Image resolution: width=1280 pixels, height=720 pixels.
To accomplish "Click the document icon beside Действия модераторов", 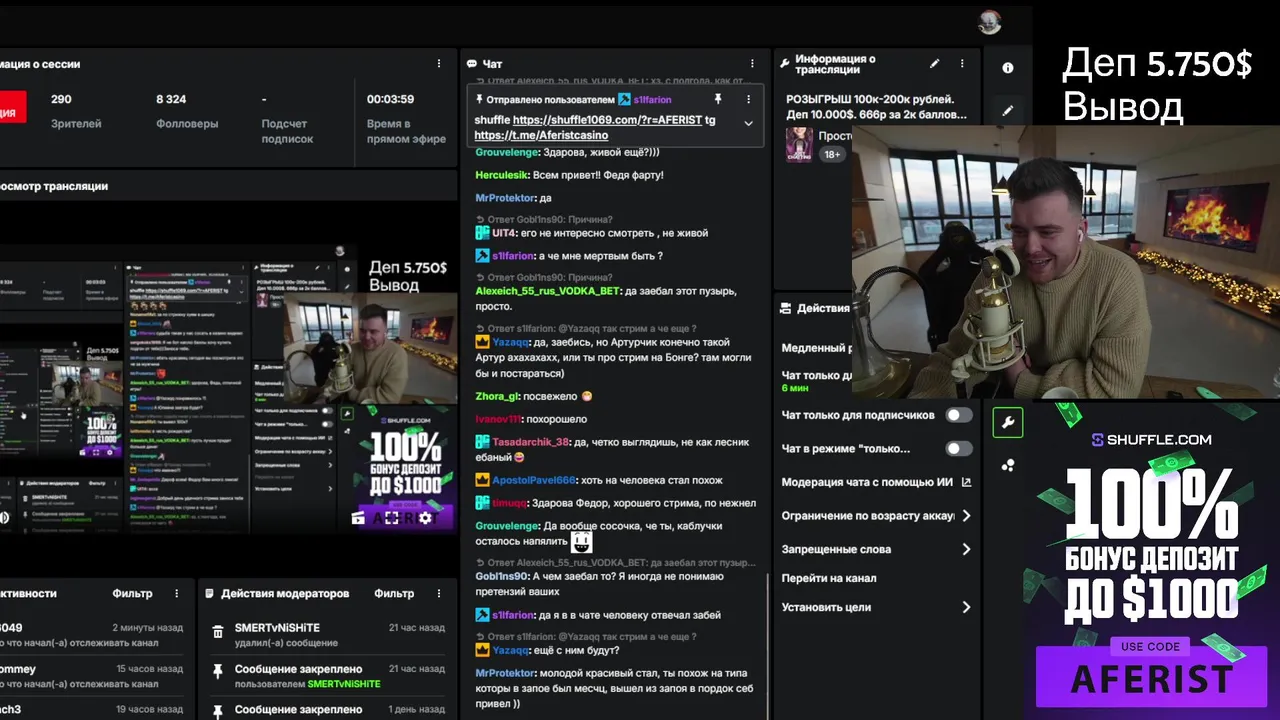I will point(209,593).
